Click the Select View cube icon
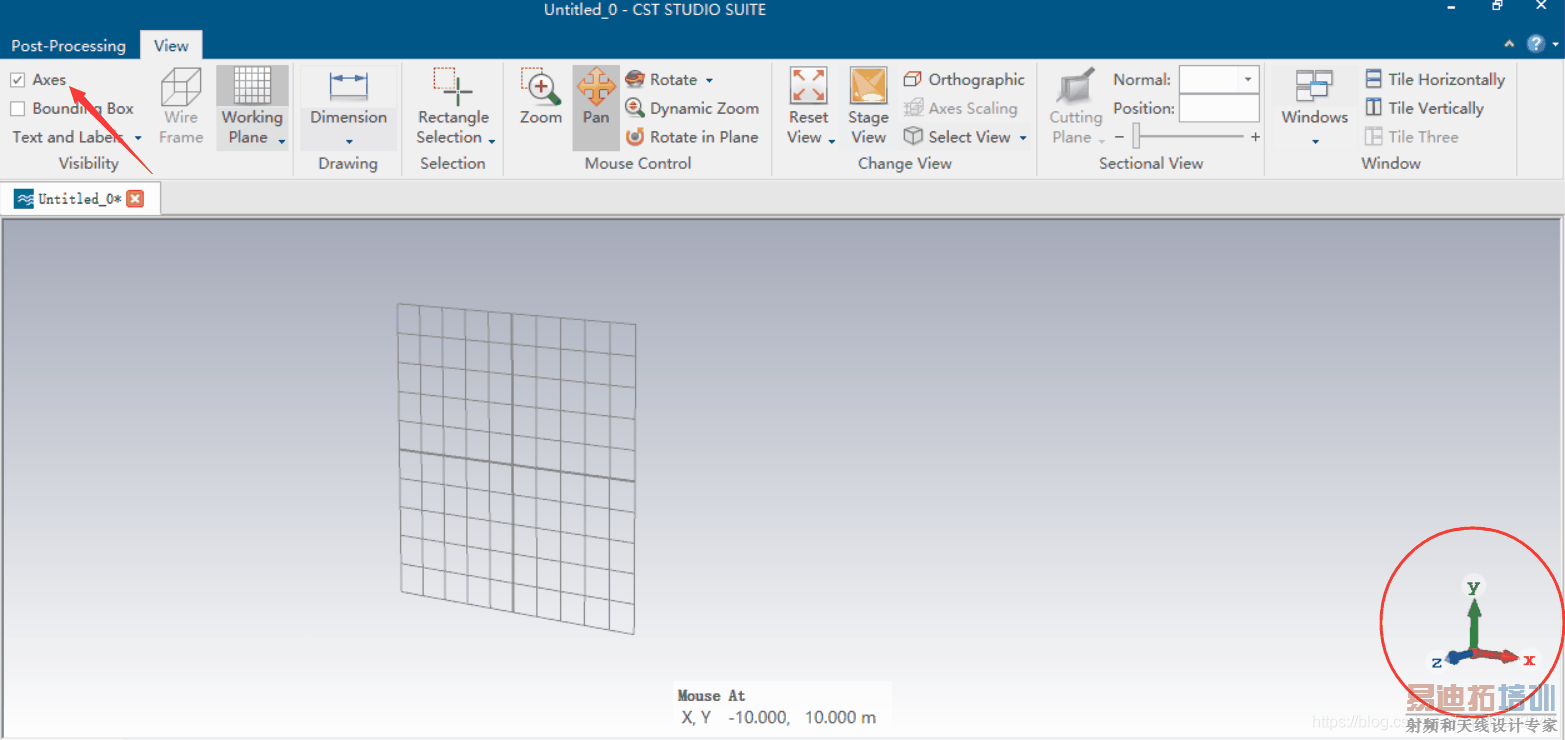Viewport: 1565px width, 740px height. tap(913, 137)
